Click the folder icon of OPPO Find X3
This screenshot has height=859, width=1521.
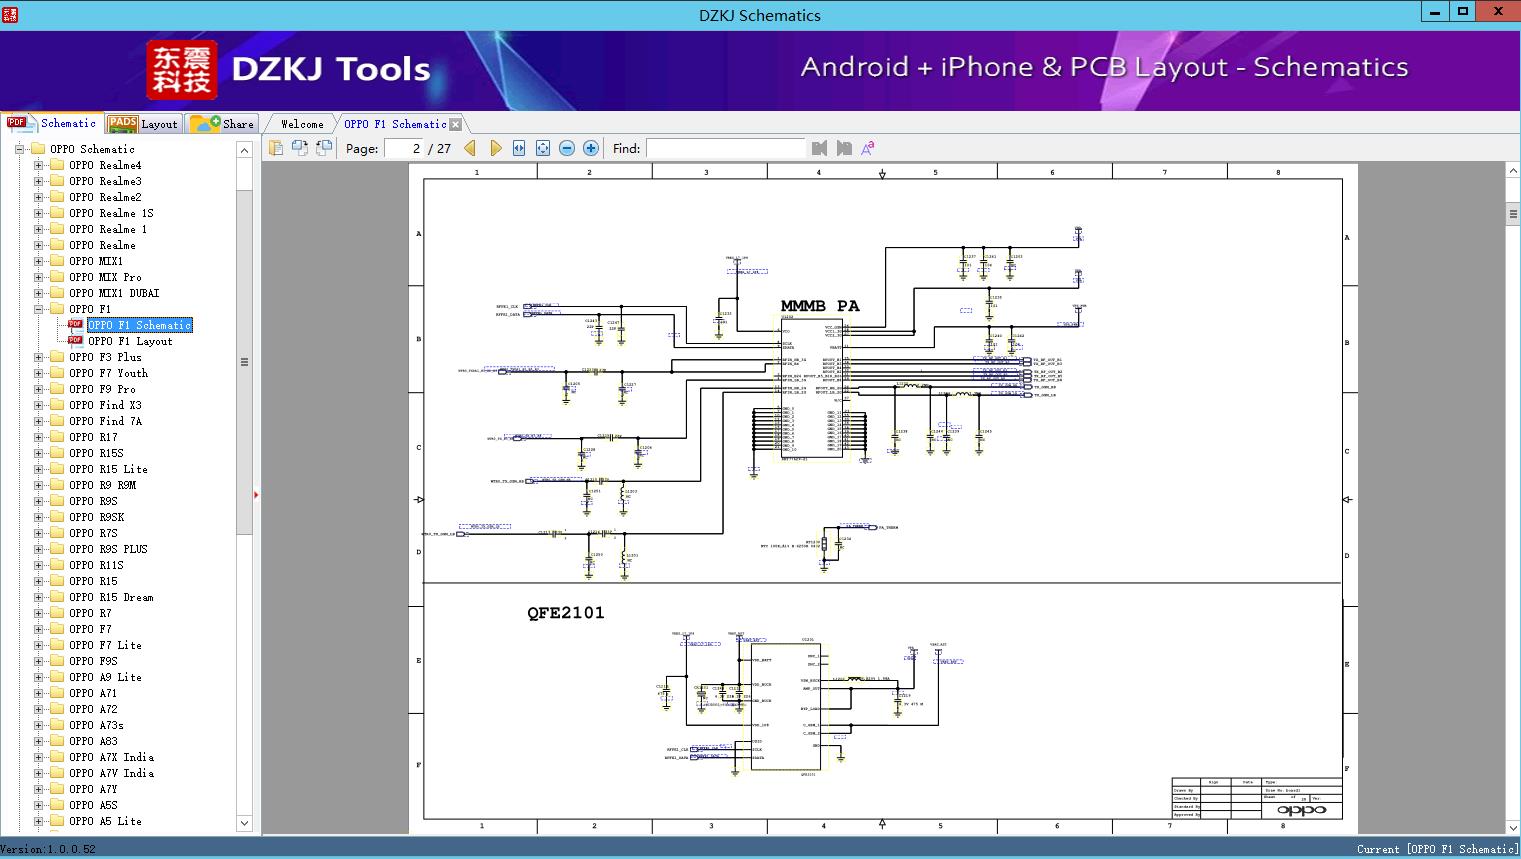pyautogui.click(x=57, y=405)
